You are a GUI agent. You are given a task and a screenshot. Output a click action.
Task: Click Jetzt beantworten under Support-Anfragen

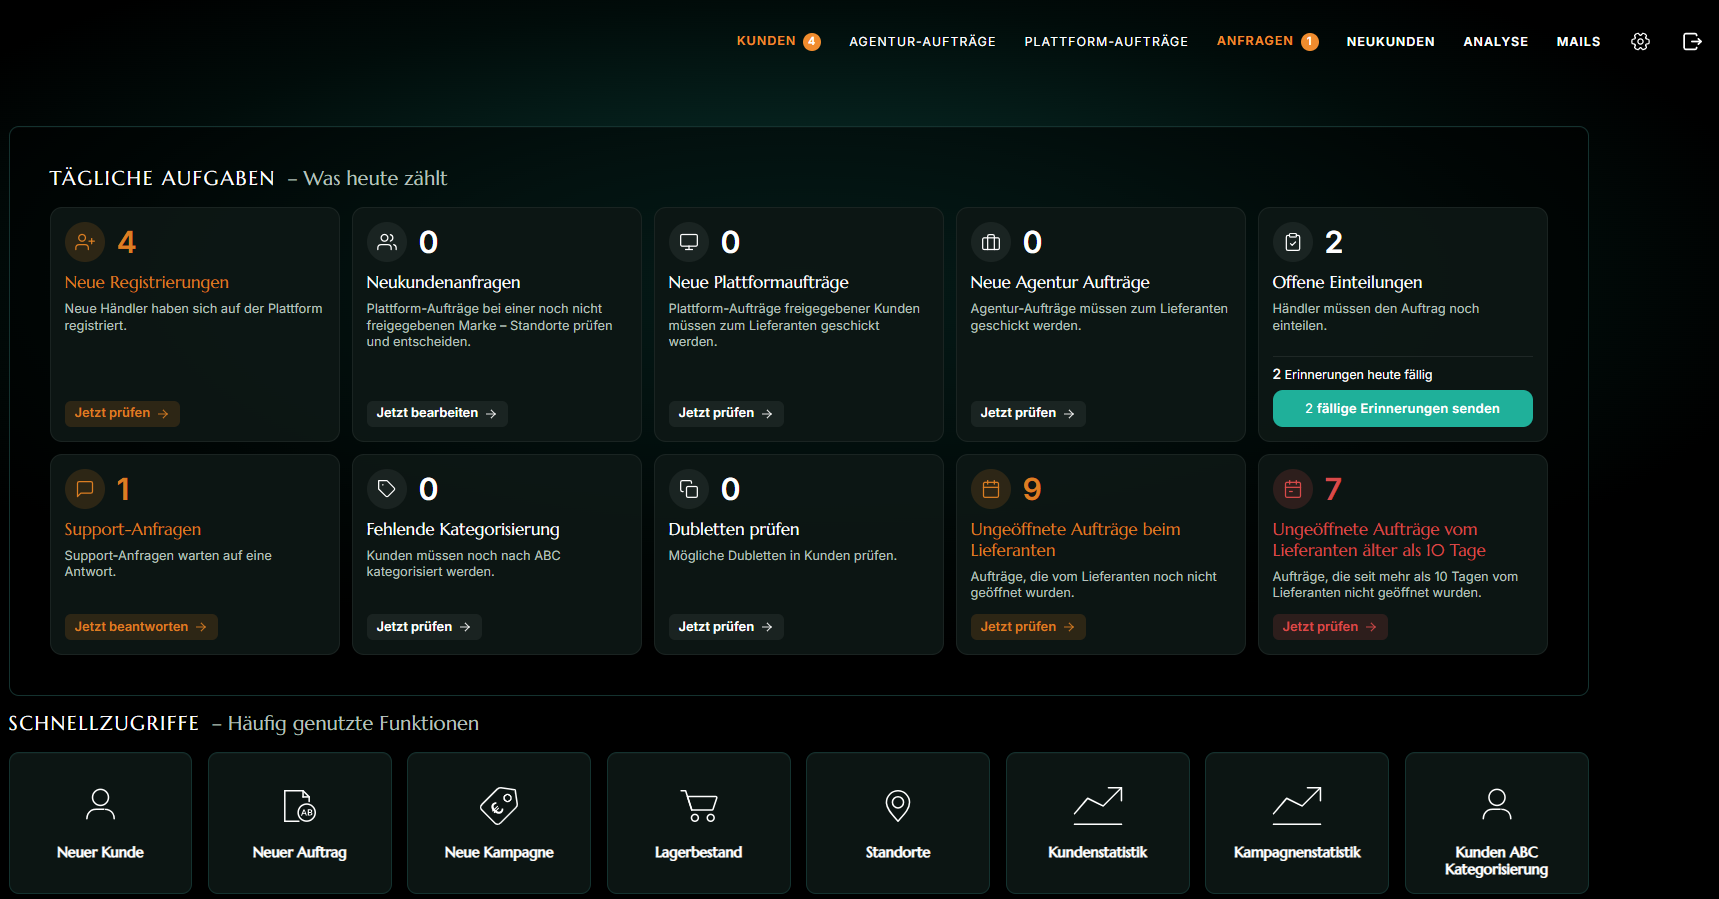(141, 627)
